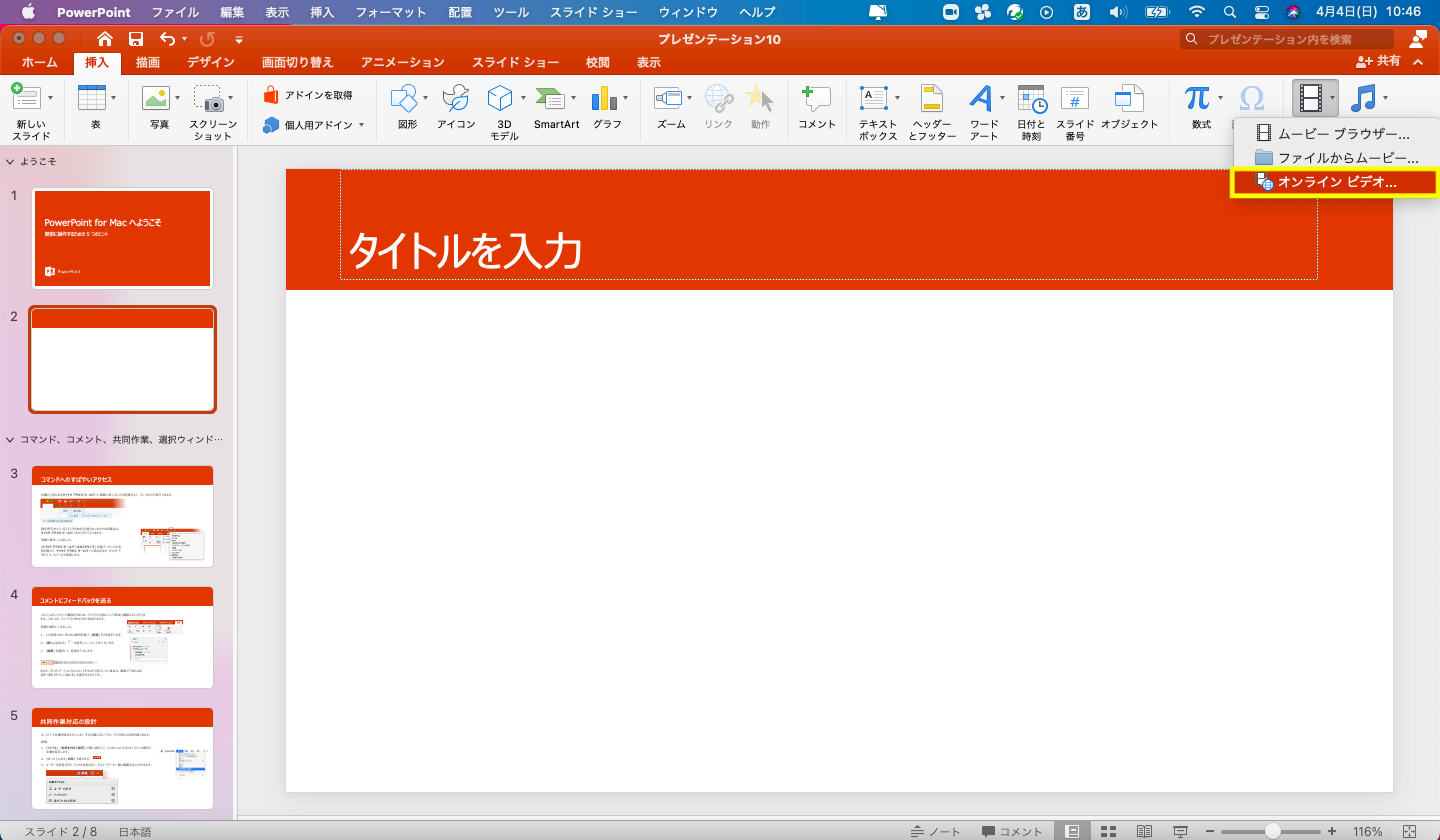The width and height of the screenshot is (1440, 840).
Task: Toggle the コメント pane in status bar
Action: [x=1012, y=831]
